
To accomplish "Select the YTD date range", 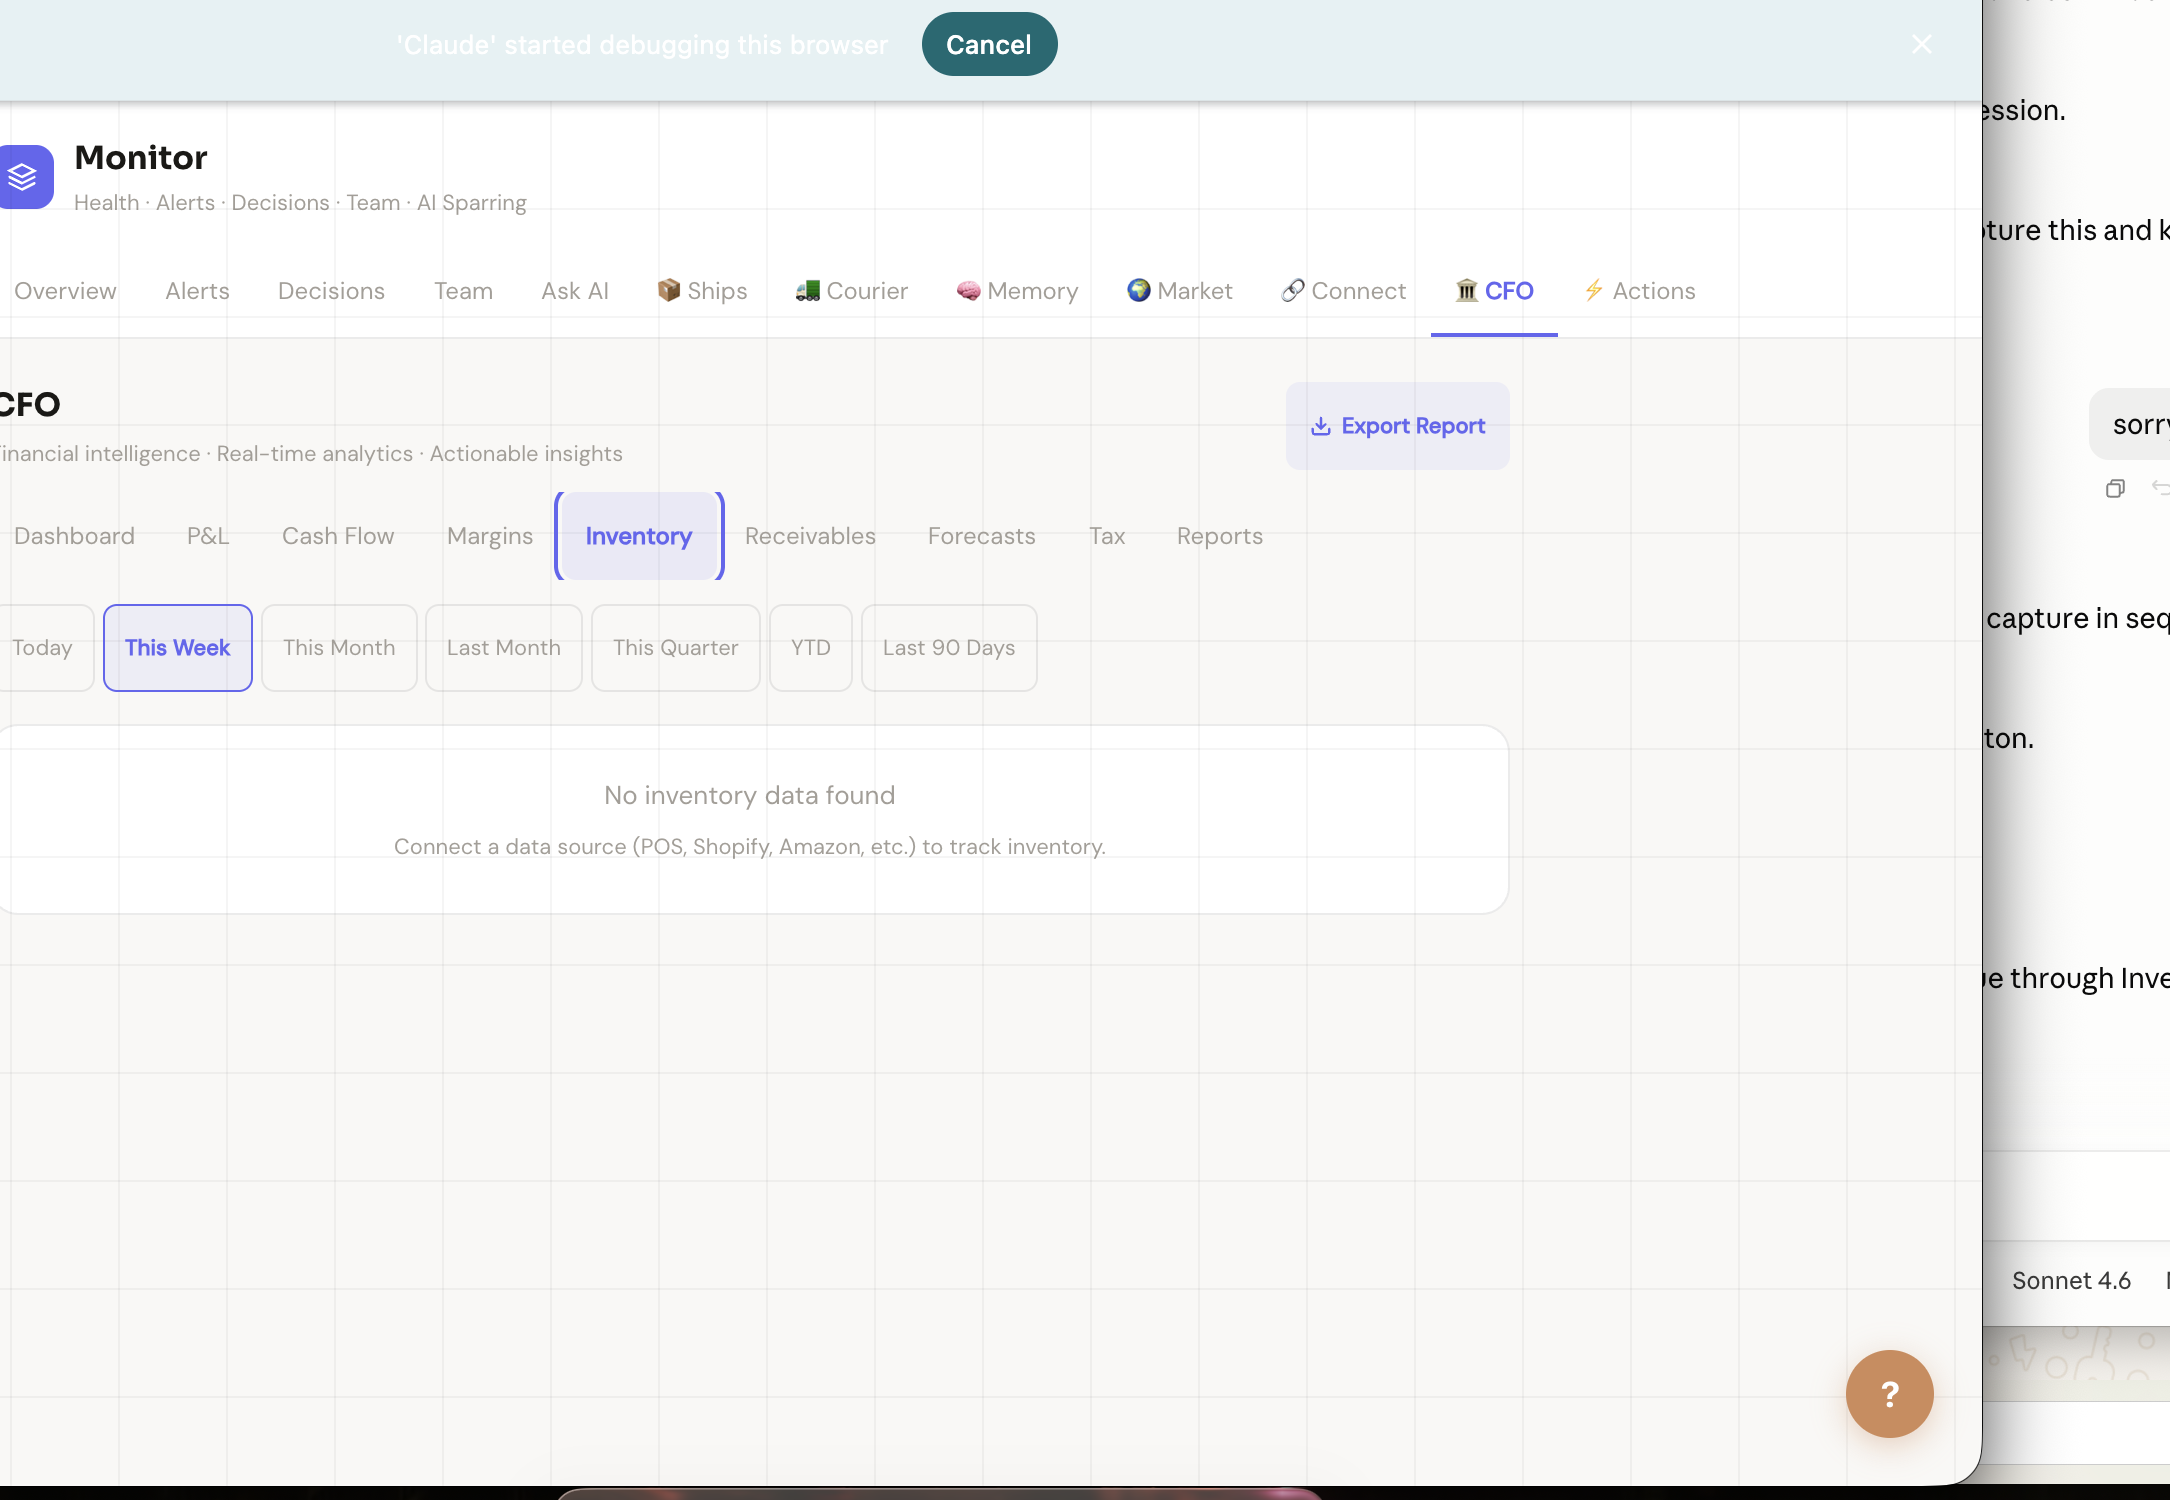I will click(811, 648).
